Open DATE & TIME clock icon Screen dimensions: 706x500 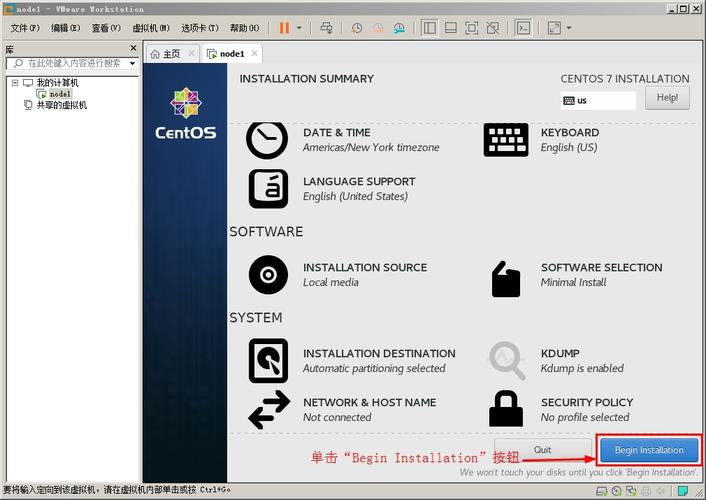pyautogui.click(x=267, y=140)
